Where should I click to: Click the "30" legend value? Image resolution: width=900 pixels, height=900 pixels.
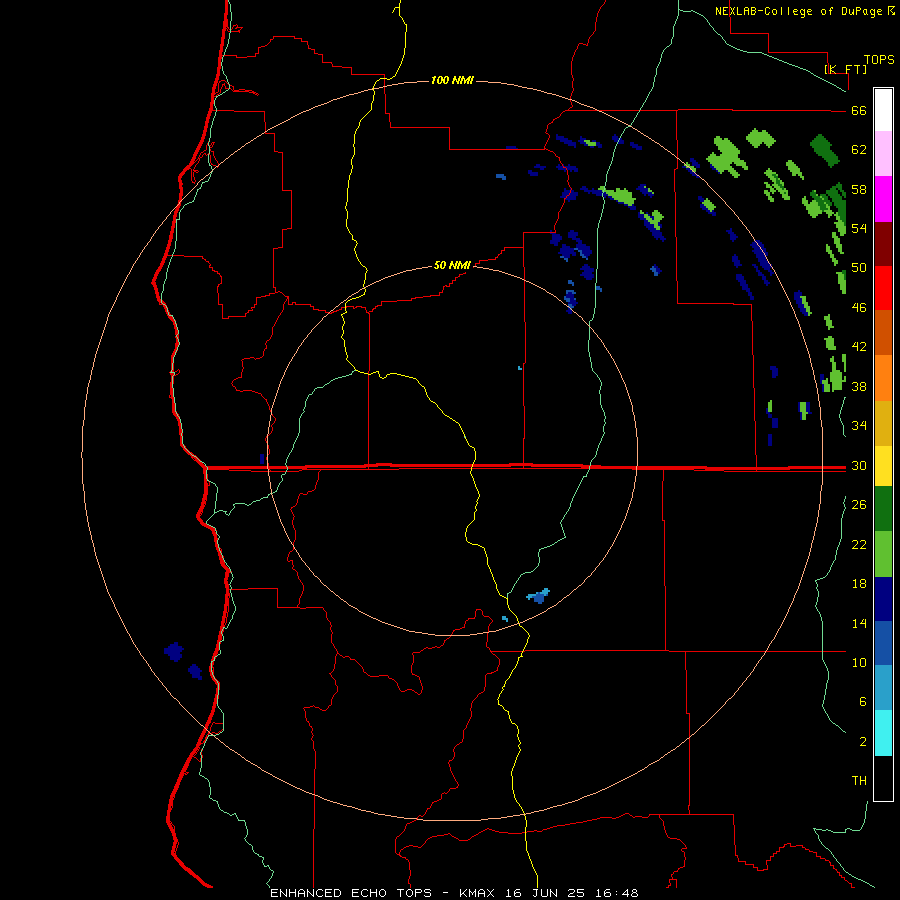(859, 465)
